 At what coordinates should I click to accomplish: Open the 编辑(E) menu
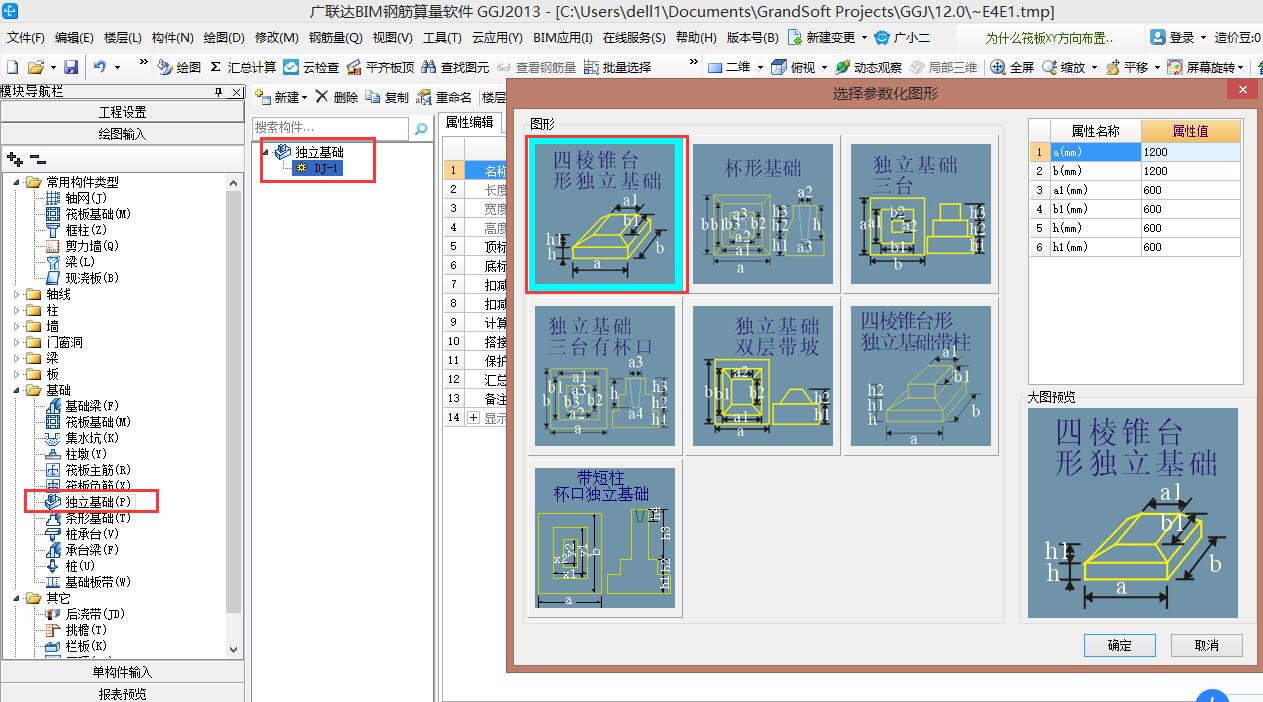[74, 37]
